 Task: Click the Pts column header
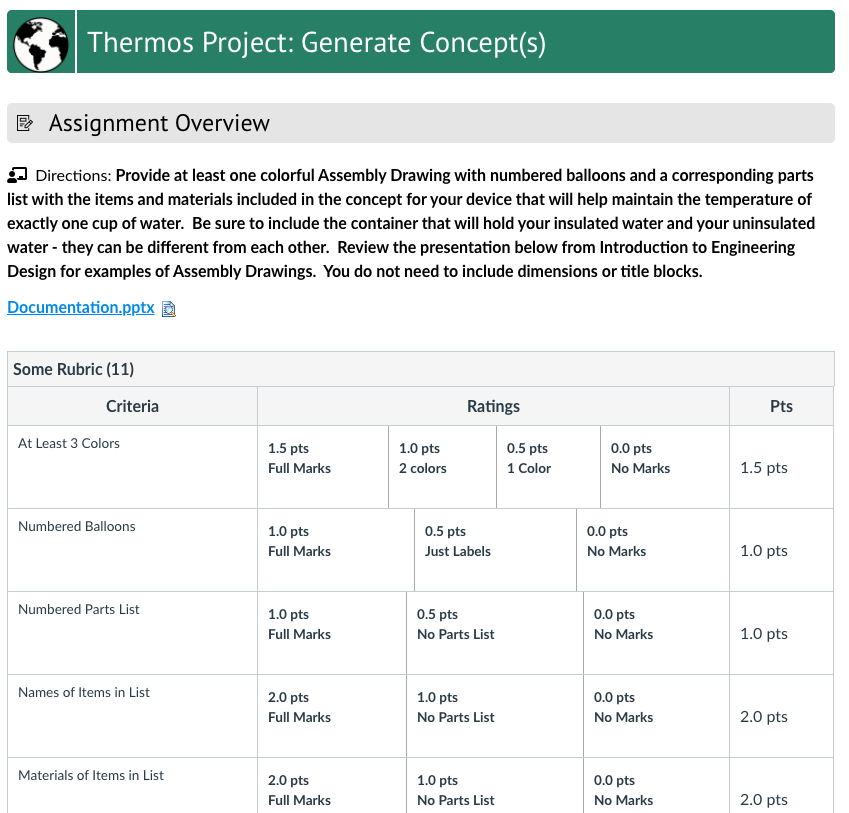pyautogui.click(x=781, y=406)
